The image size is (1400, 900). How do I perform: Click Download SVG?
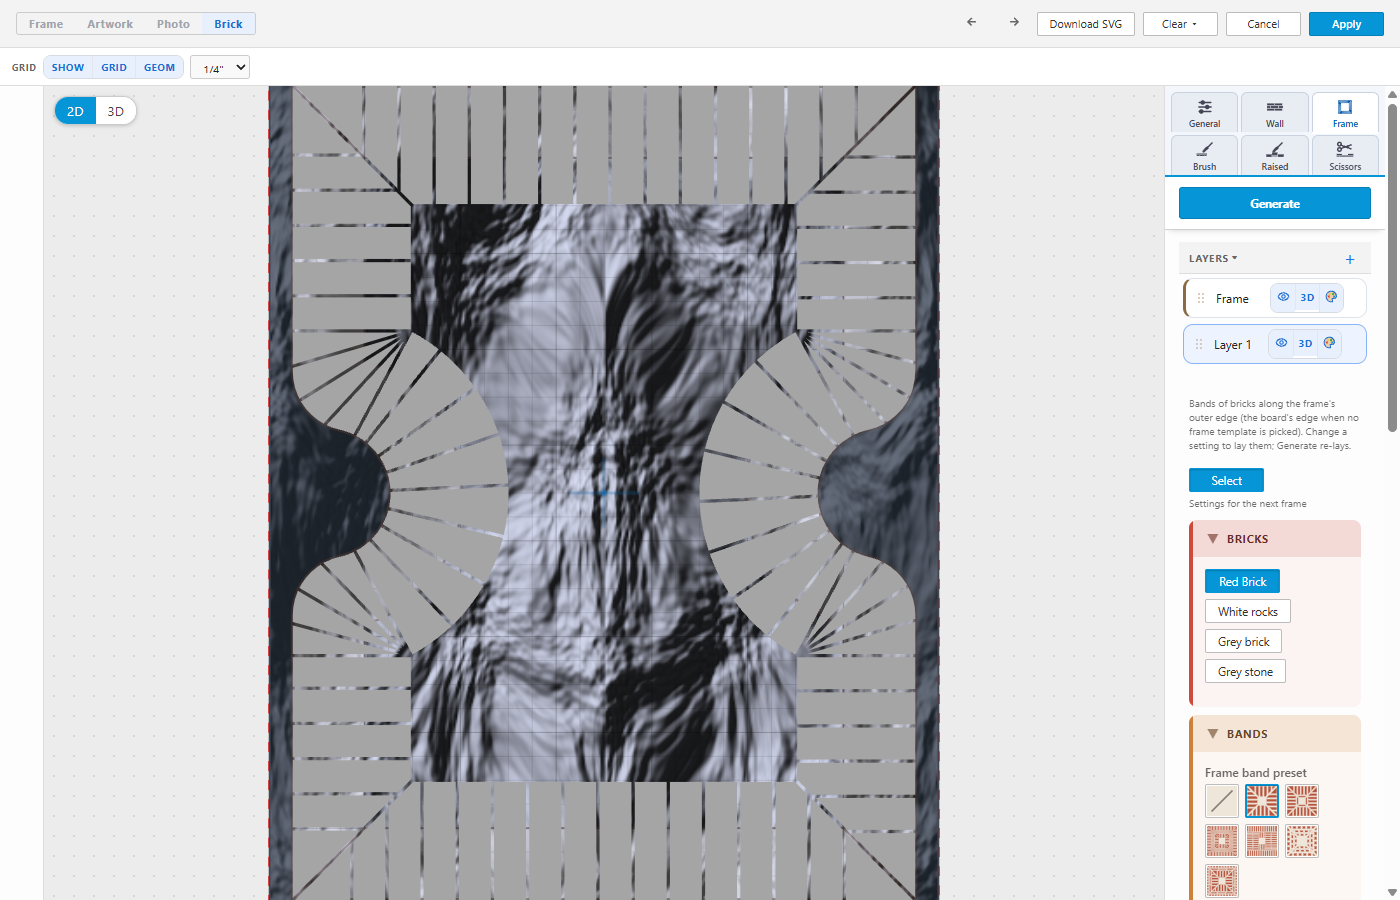[x=1086, y=24]
